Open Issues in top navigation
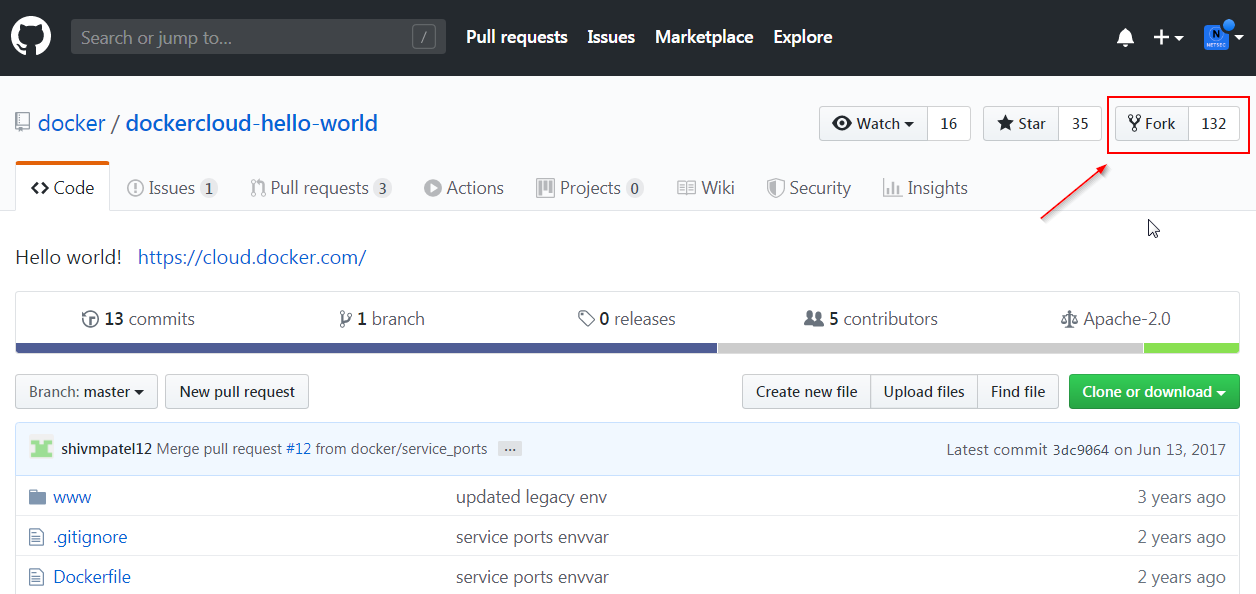Screen dimensions: 1256x594 point(611,37)
